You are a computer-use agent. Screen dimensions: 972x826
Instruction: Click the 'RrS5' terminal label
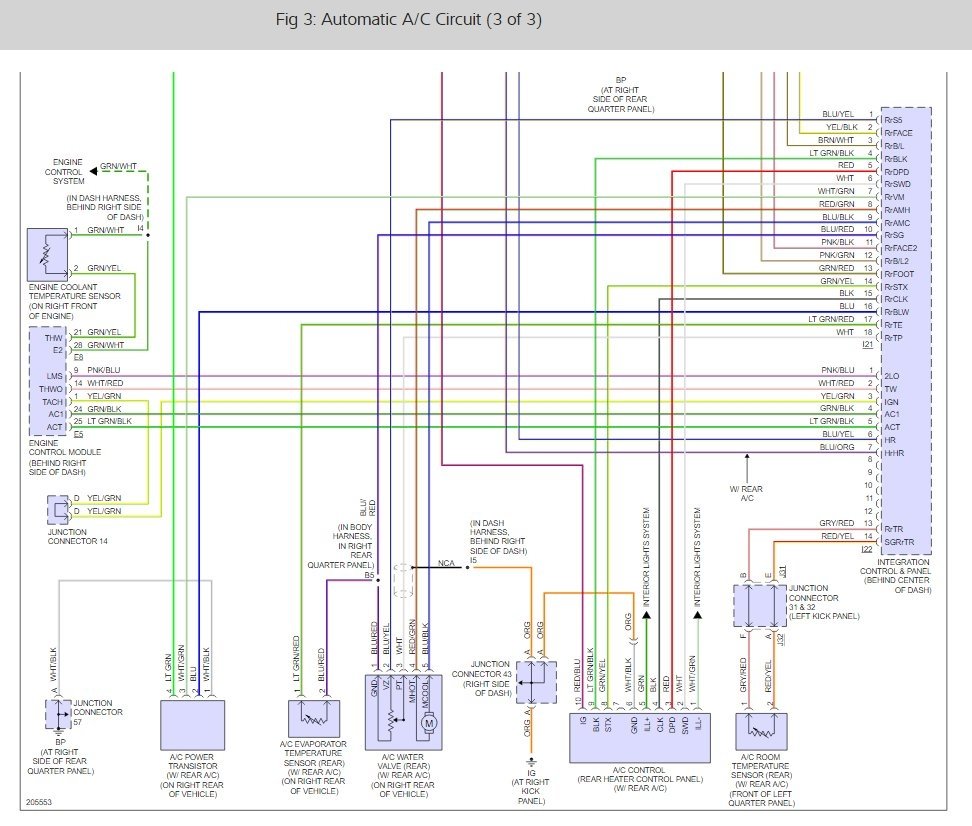tap(893, 120)
